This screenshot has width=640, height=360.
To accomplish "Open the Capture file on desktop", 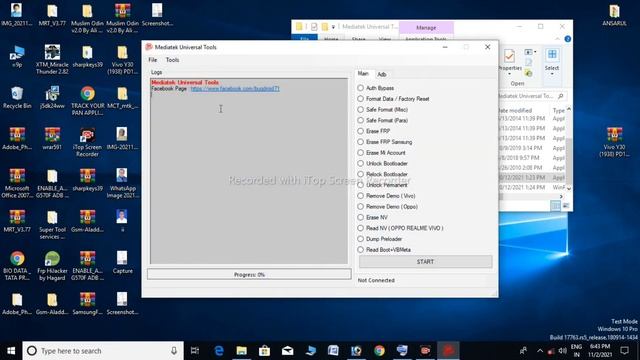I will pyautogui.click(x=122, y=262).
